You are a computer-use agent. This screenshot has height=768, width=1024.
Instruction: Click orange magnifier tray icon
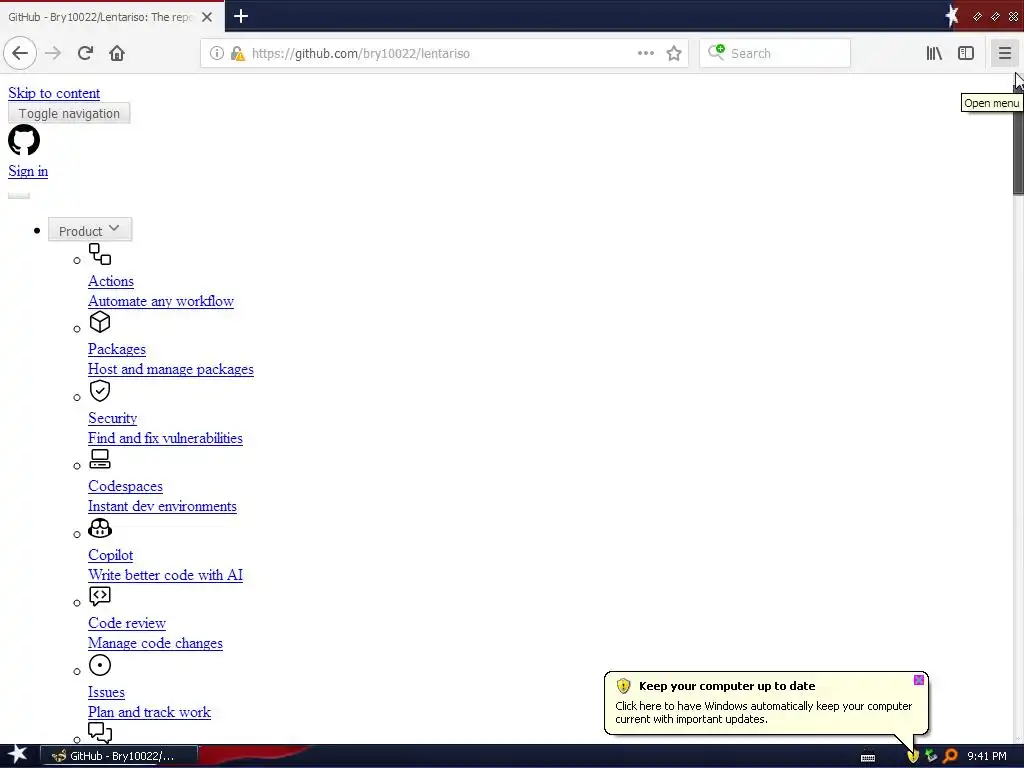pos(950,756)
